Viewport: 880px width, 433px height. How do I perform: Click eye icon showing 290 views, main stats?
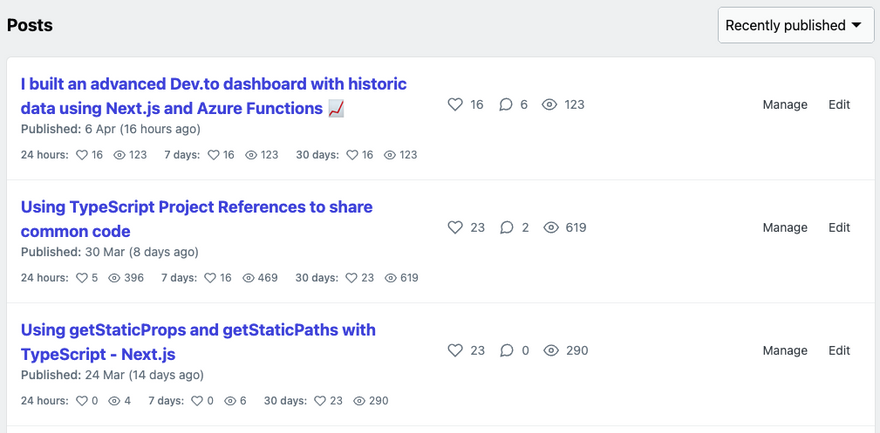[551, 351]
